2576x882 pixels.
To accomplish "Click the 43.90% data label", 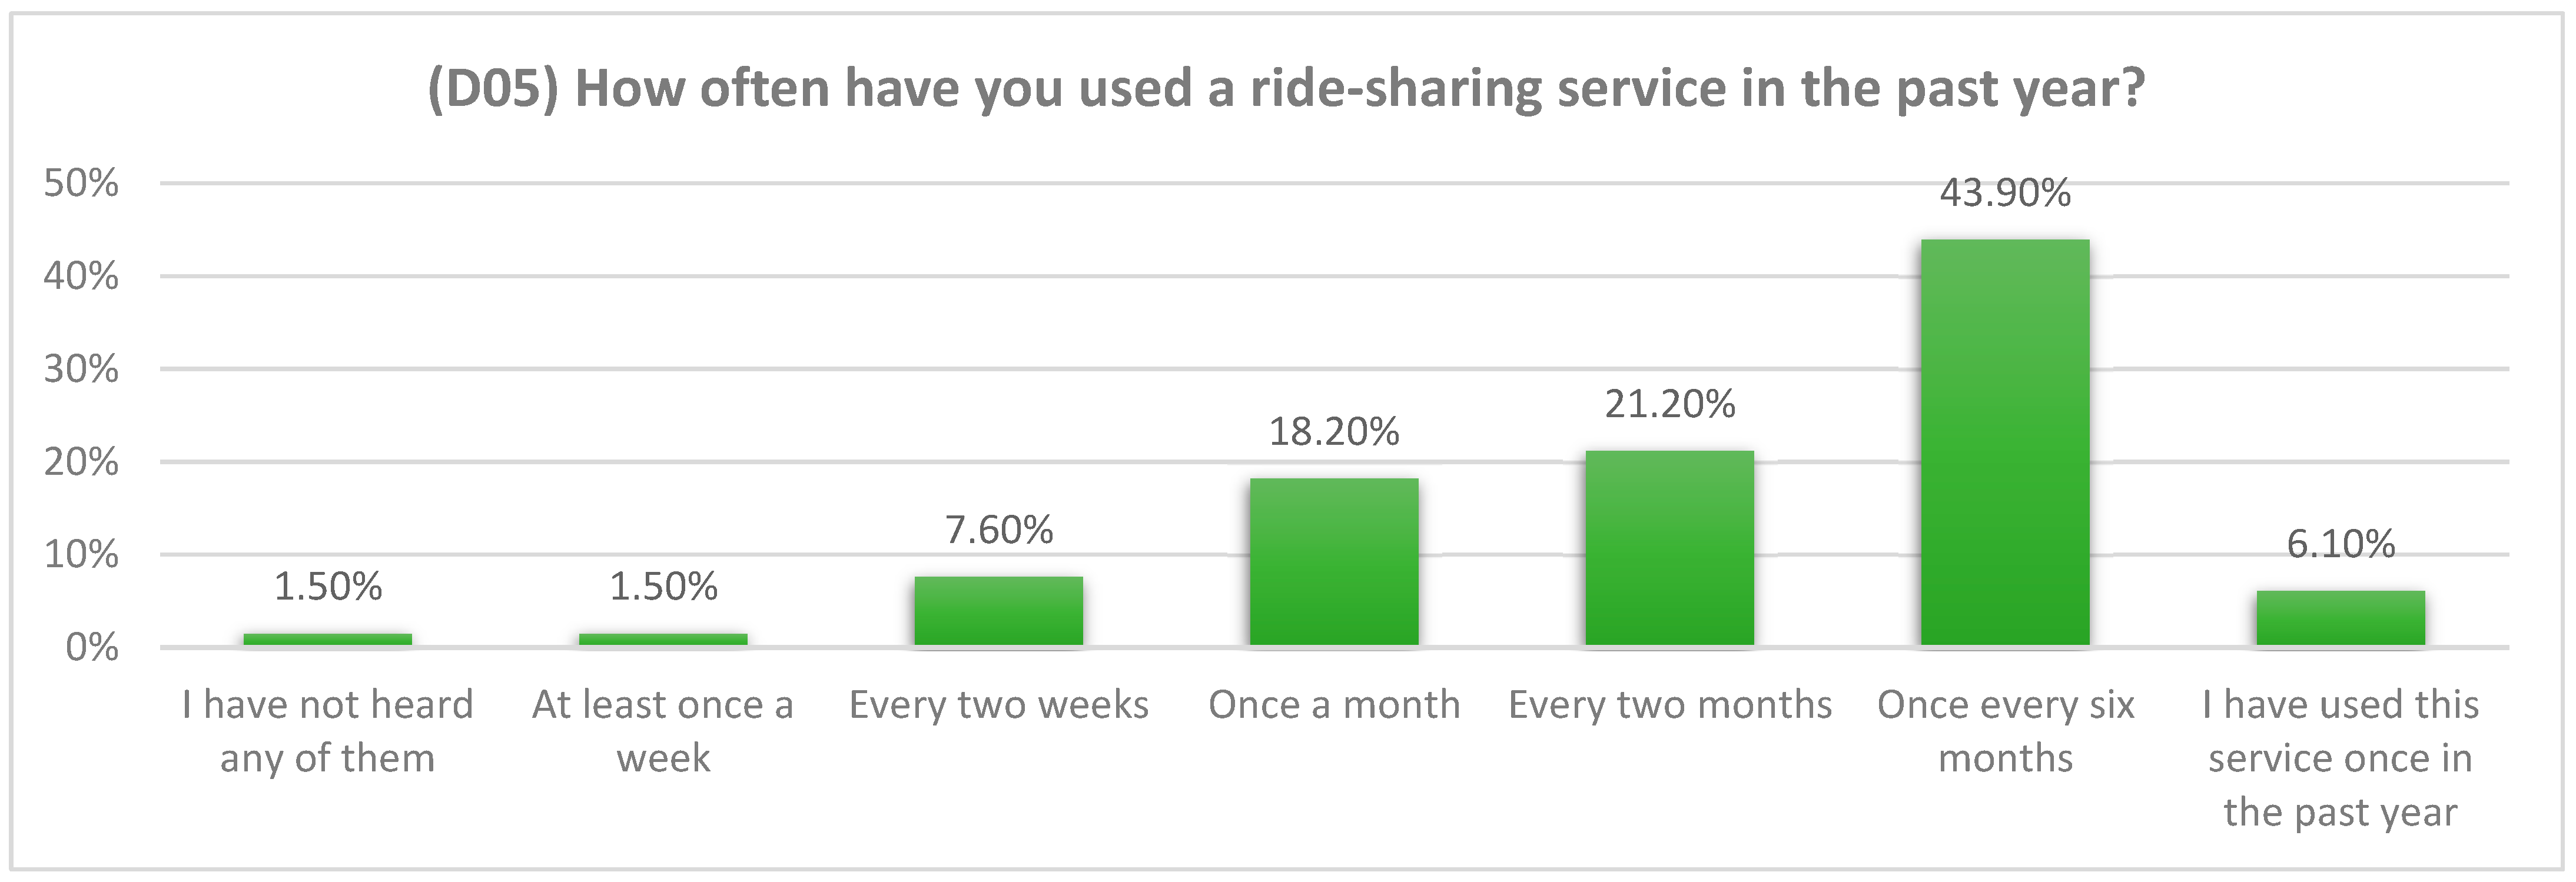I will [x=2005, y=192].
